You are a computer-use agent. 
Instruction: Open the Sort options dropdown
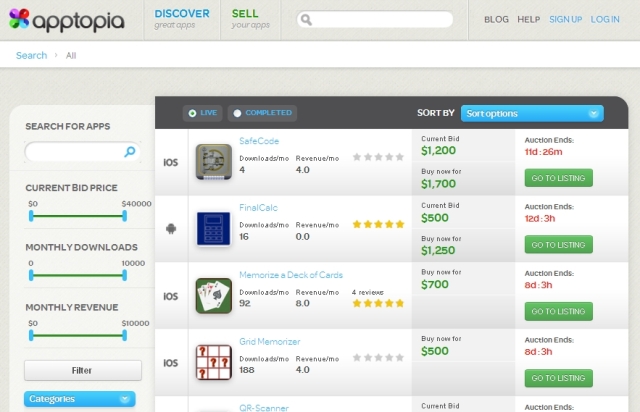pos(532,114)
